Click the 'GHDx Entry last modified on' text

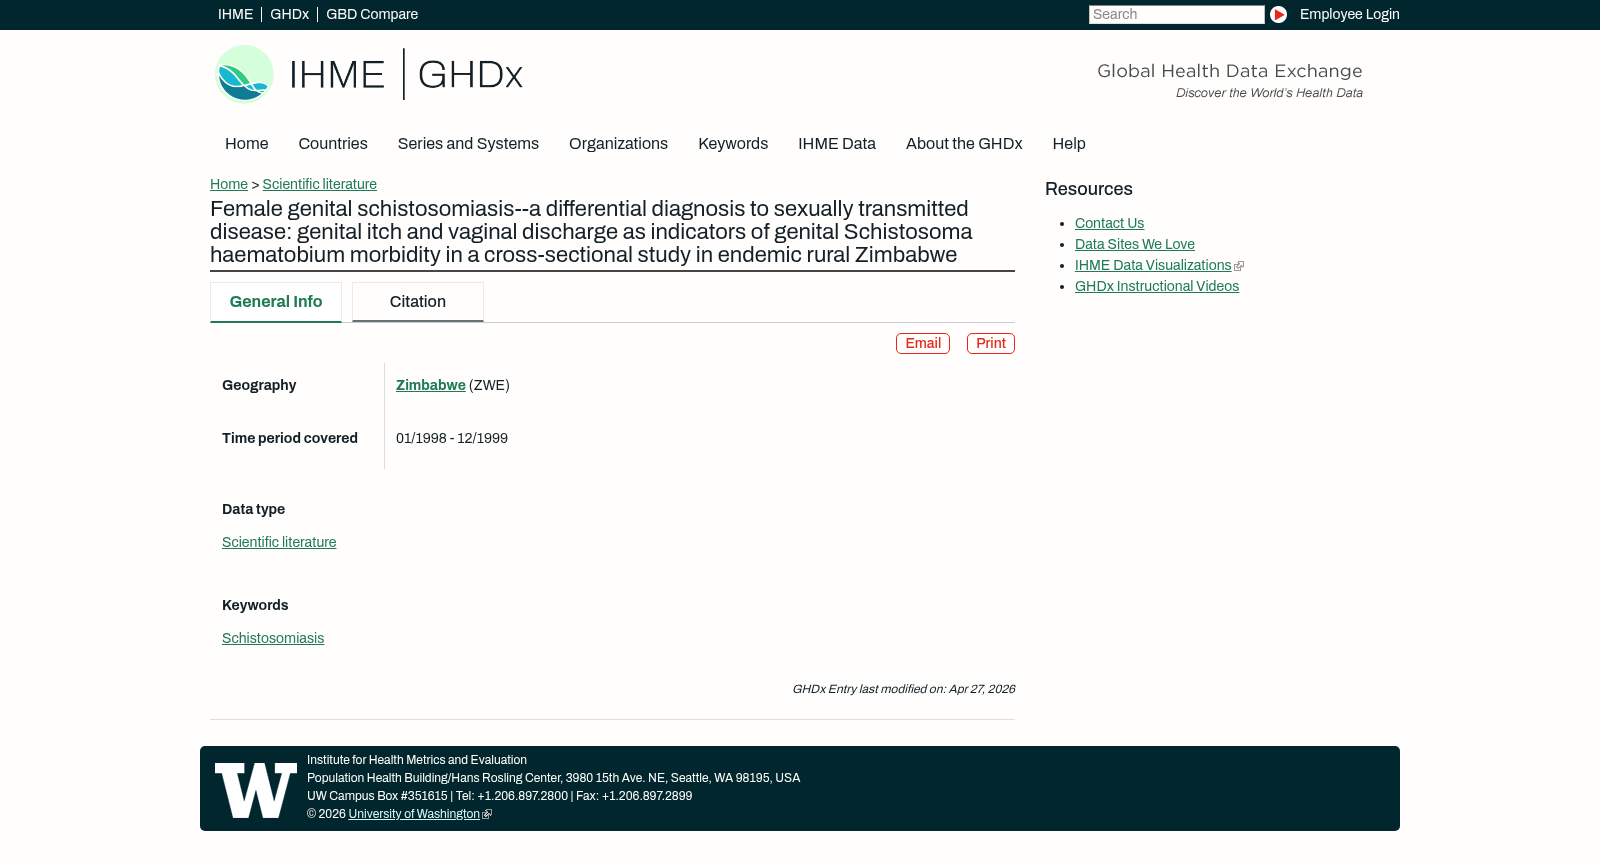[904, 689]
